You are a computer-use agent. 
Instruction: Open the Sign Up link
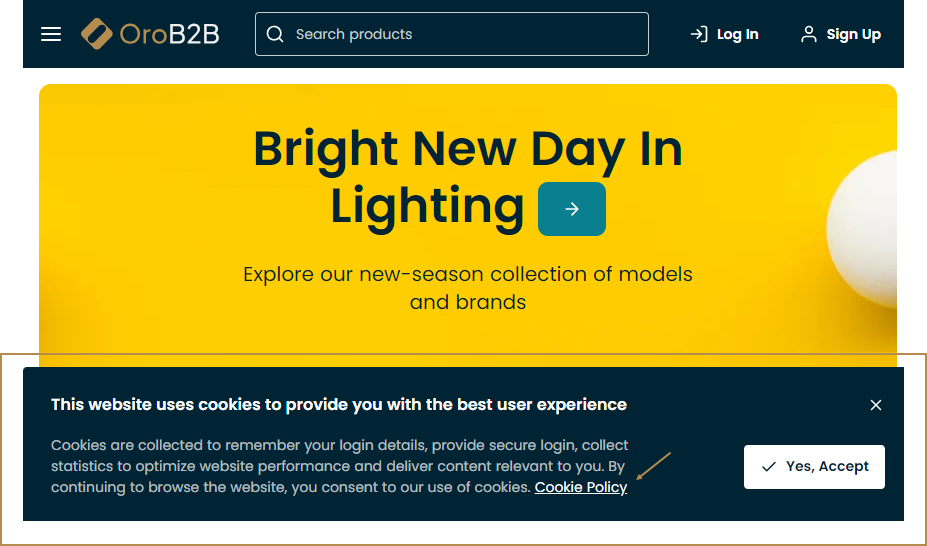[x=853, y=34]
